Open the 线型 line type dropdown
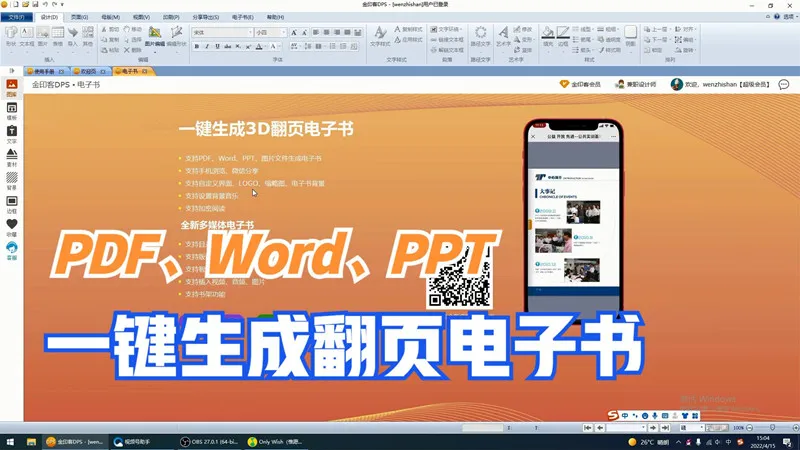 click(x=584, y=30)
